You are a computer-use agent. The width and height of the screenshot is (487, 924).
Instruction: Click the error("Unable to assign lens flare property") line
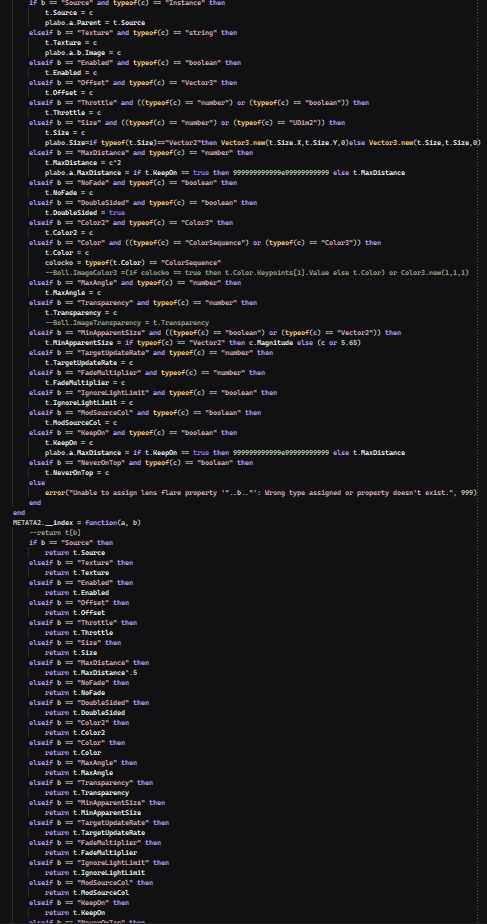click(x=261, y=493)
